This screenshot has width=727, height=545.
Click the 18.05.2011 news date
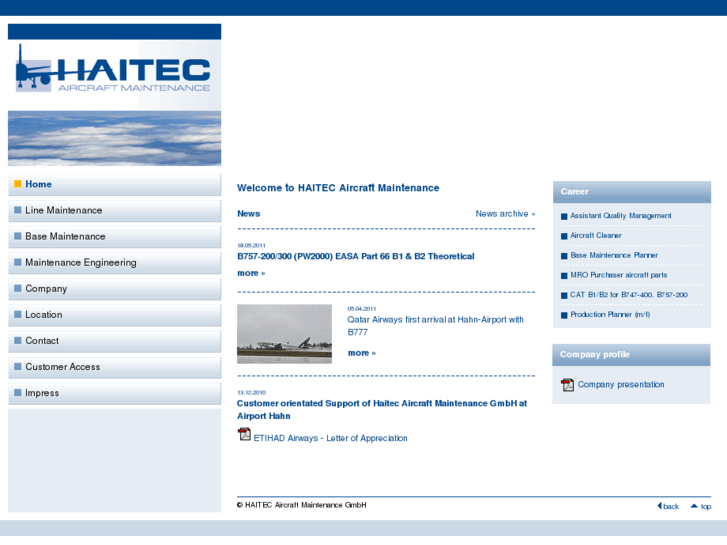click(251, 245)
